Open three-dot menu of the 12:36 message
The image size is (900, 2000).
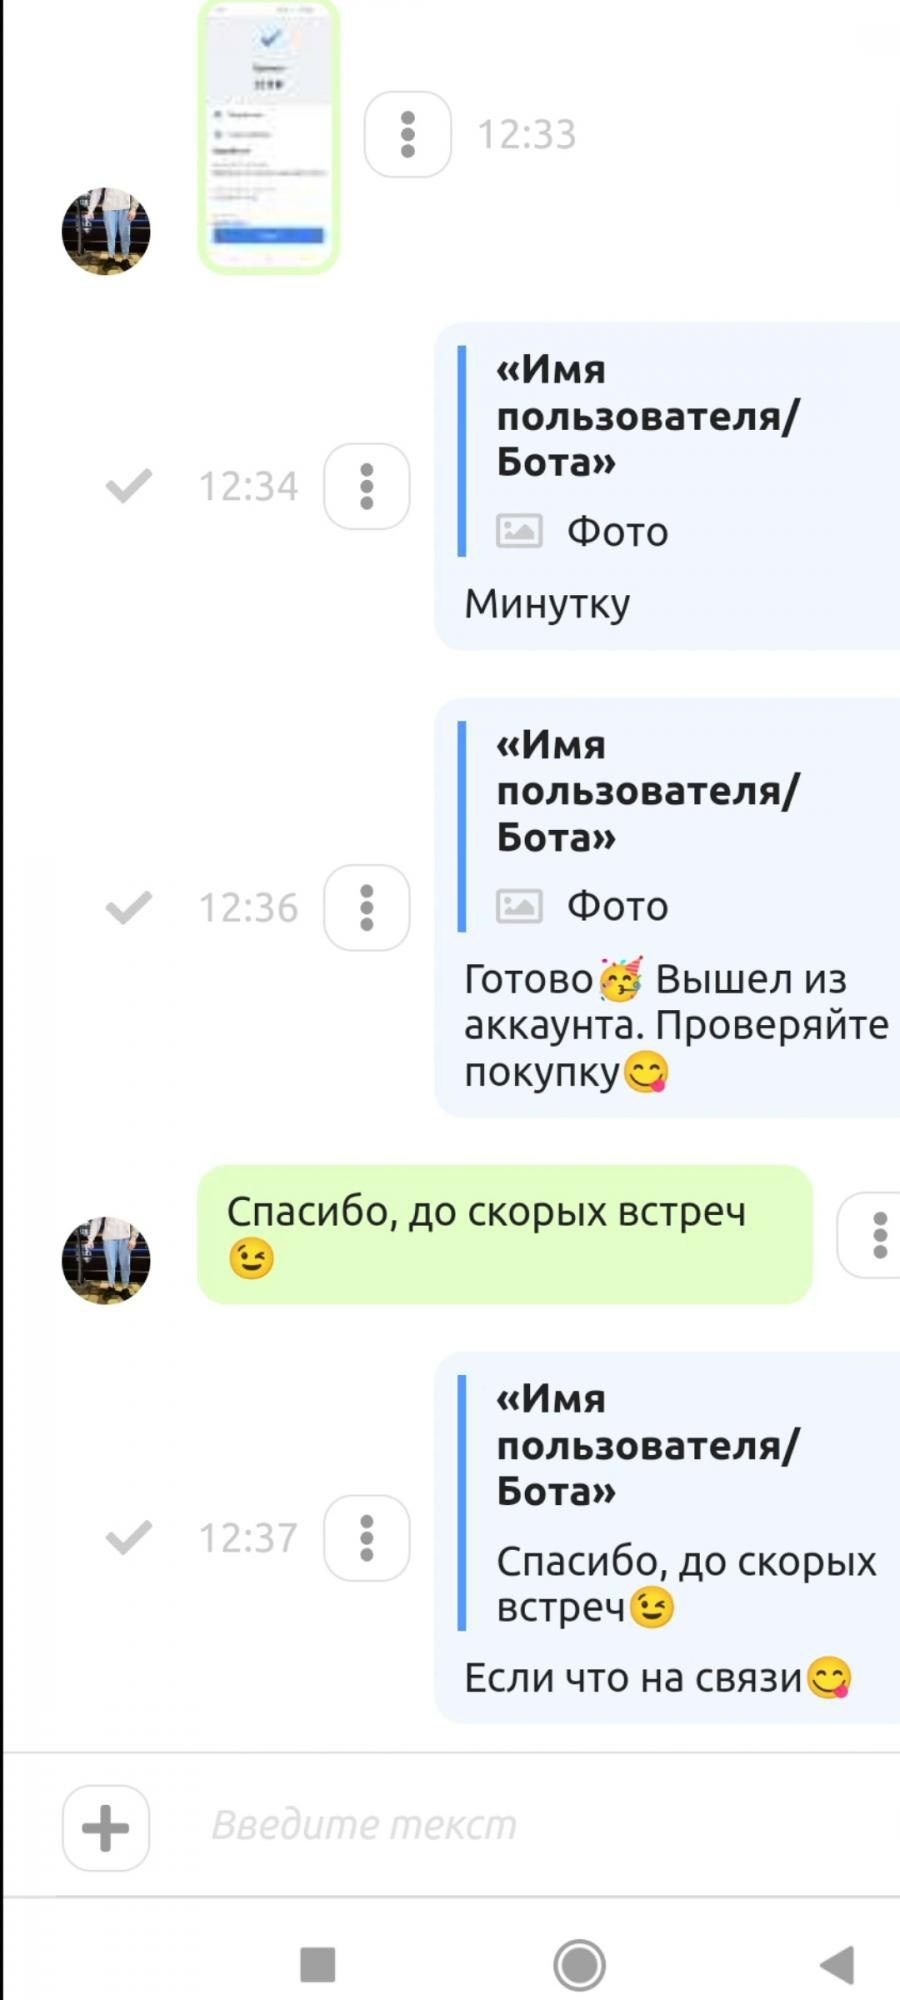pyautogui.click(x=367, y=908)
